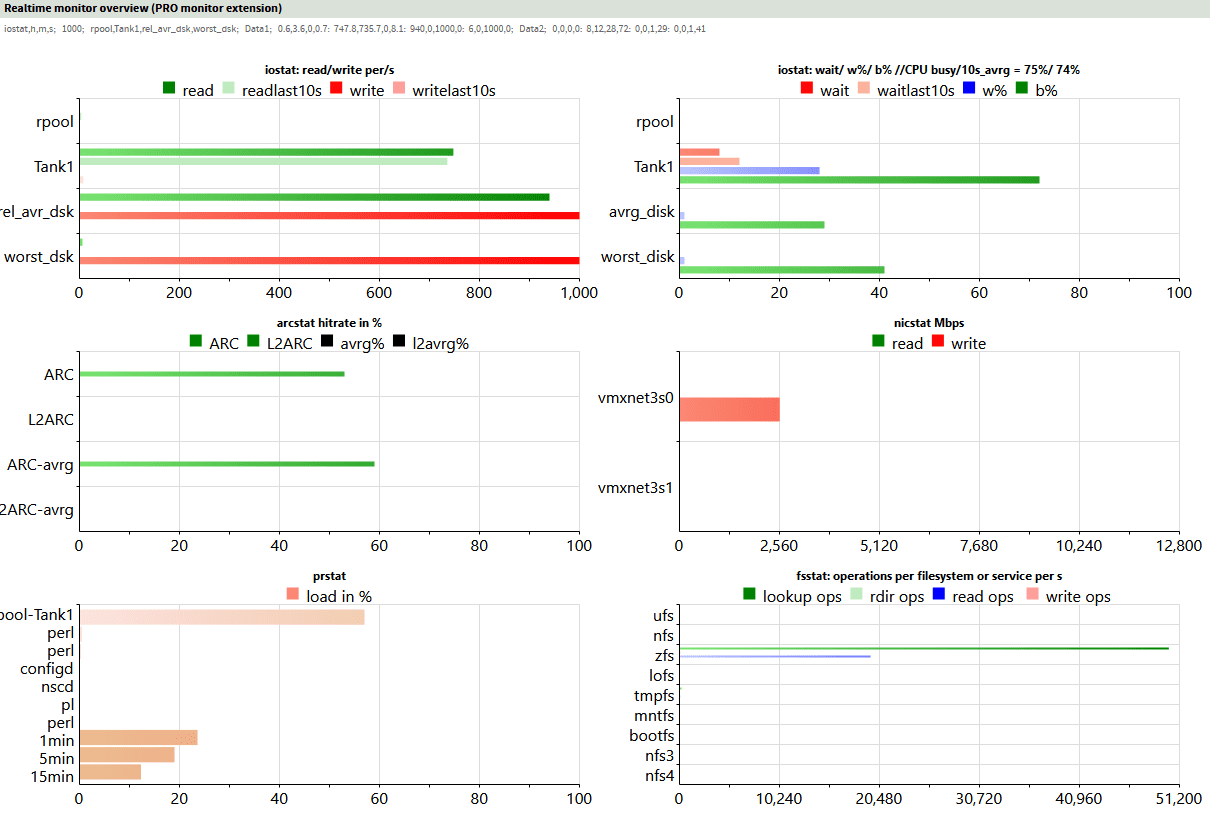
Task: Click the blue 'w%' legend swatch
Action: coord(968,89)
